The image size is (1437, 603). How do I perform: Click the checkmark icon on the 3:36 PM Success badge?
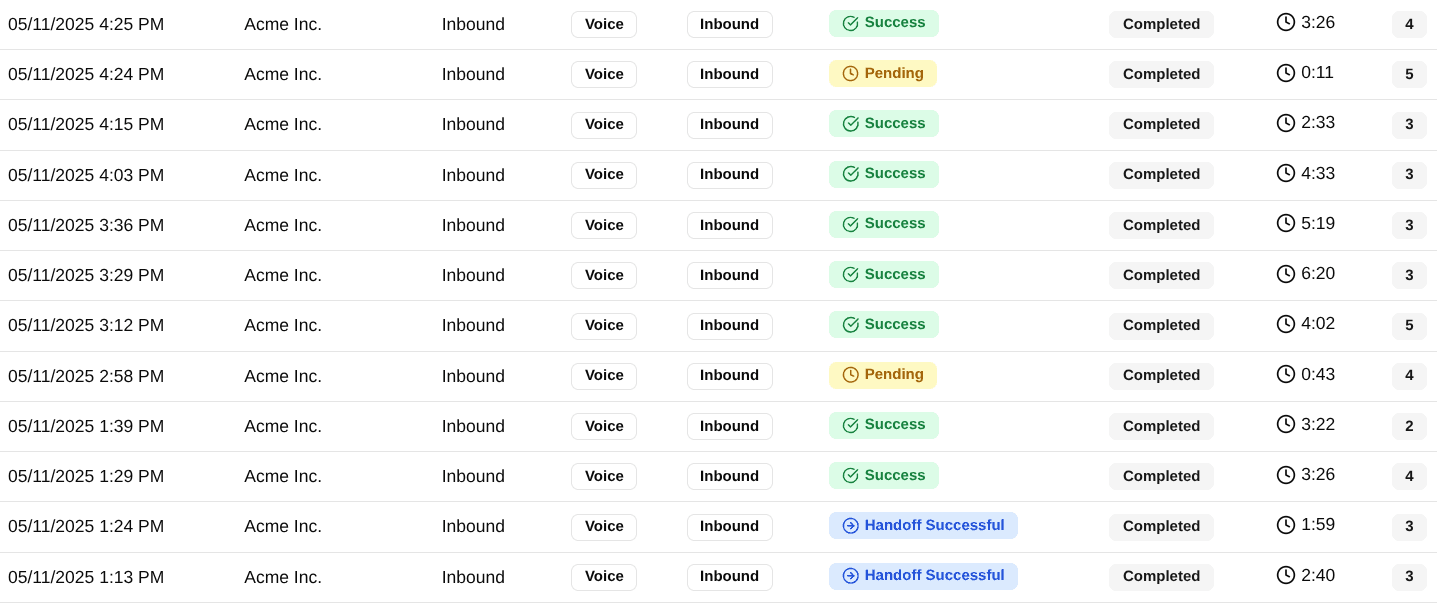tap(851, 224)
